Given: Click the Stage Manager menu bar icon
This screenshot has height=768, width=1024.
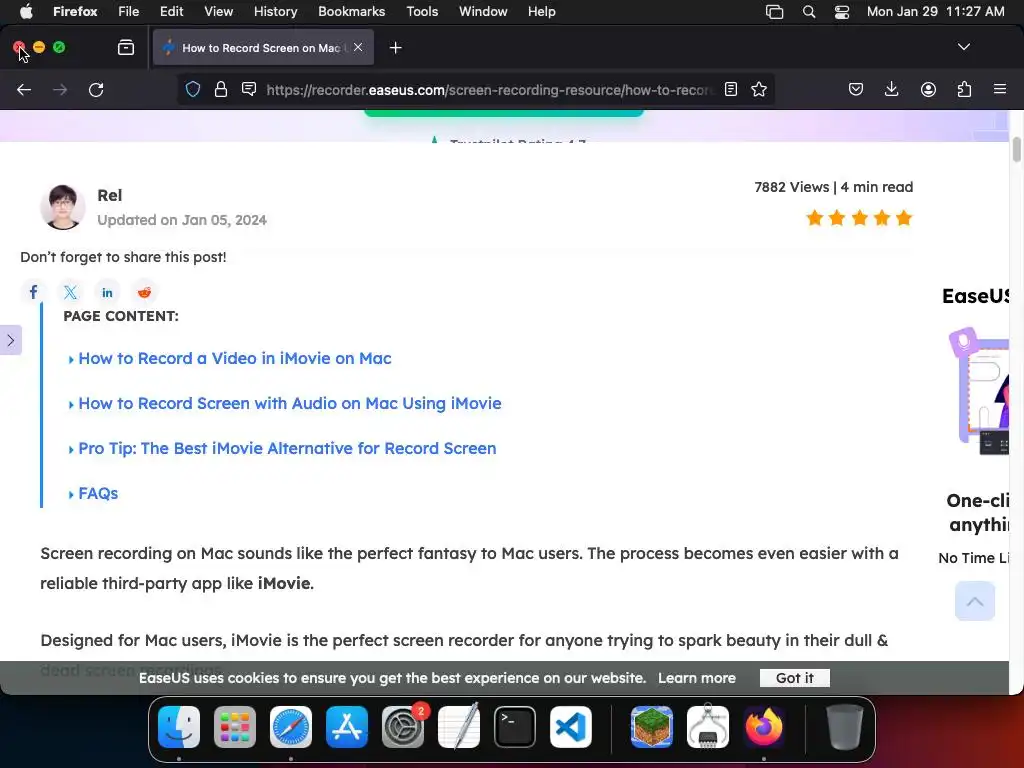Looking at the screenshot, I should tap(775, 12).
